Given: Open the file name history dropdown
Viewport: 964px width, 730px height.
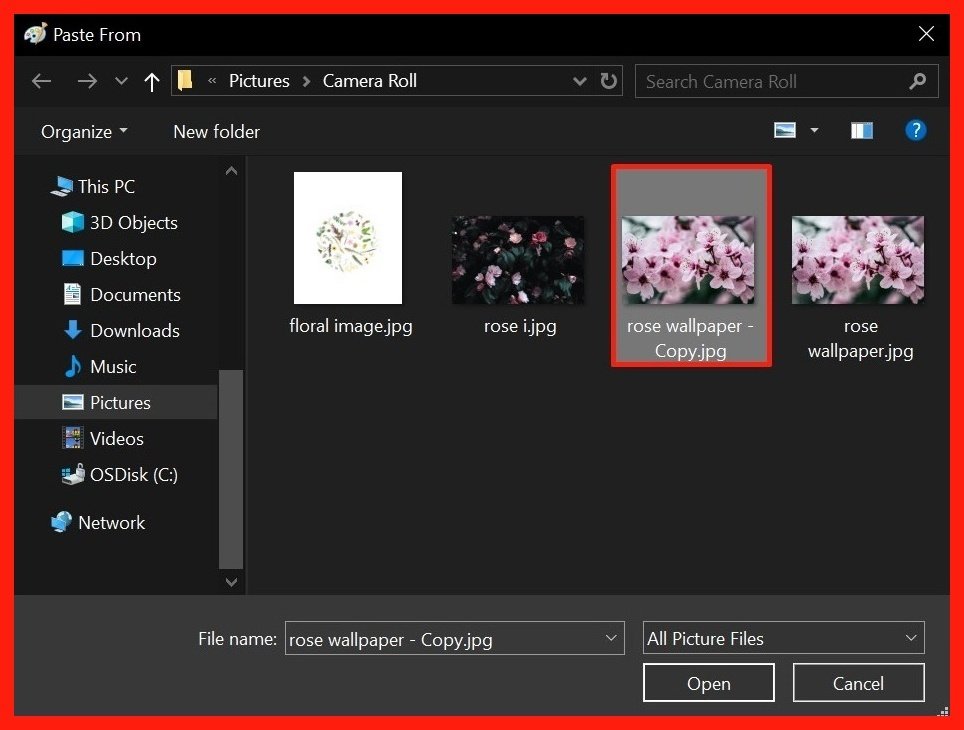Looking at the screenshot, I should 611,638.
